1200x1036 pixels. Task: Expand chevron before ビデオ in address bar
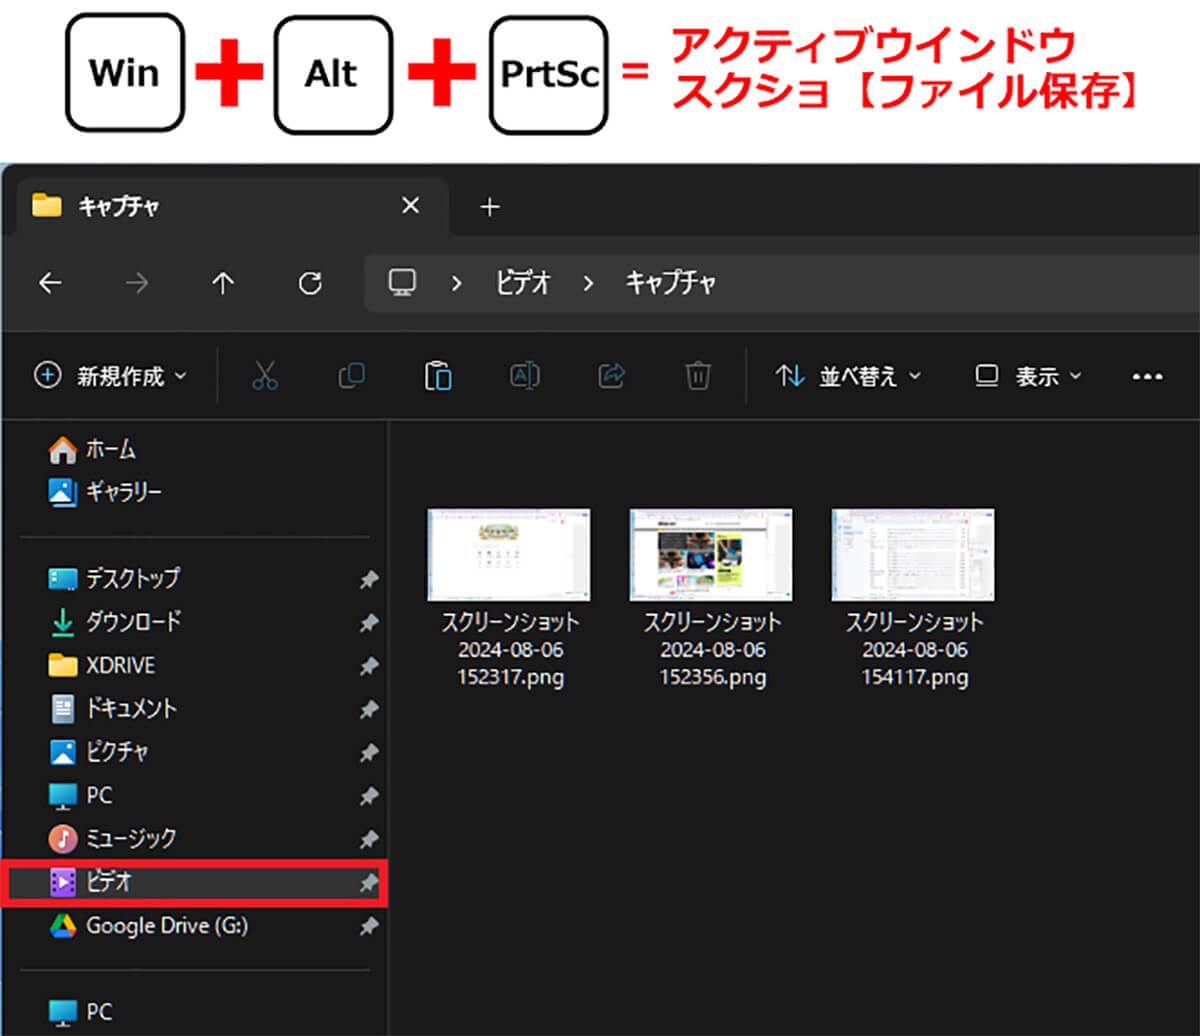coord(457,284)
